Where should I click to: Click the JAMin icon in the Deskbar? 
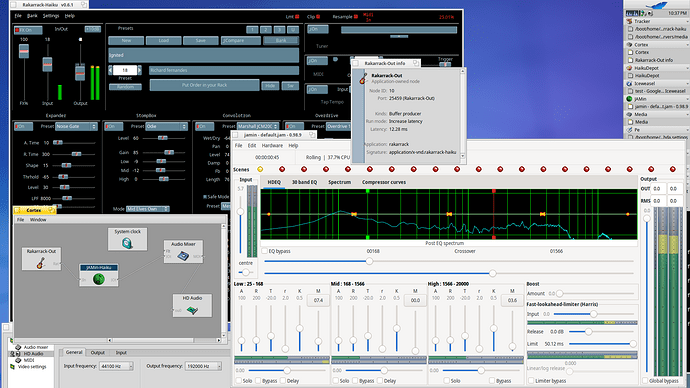coord(629,99)
